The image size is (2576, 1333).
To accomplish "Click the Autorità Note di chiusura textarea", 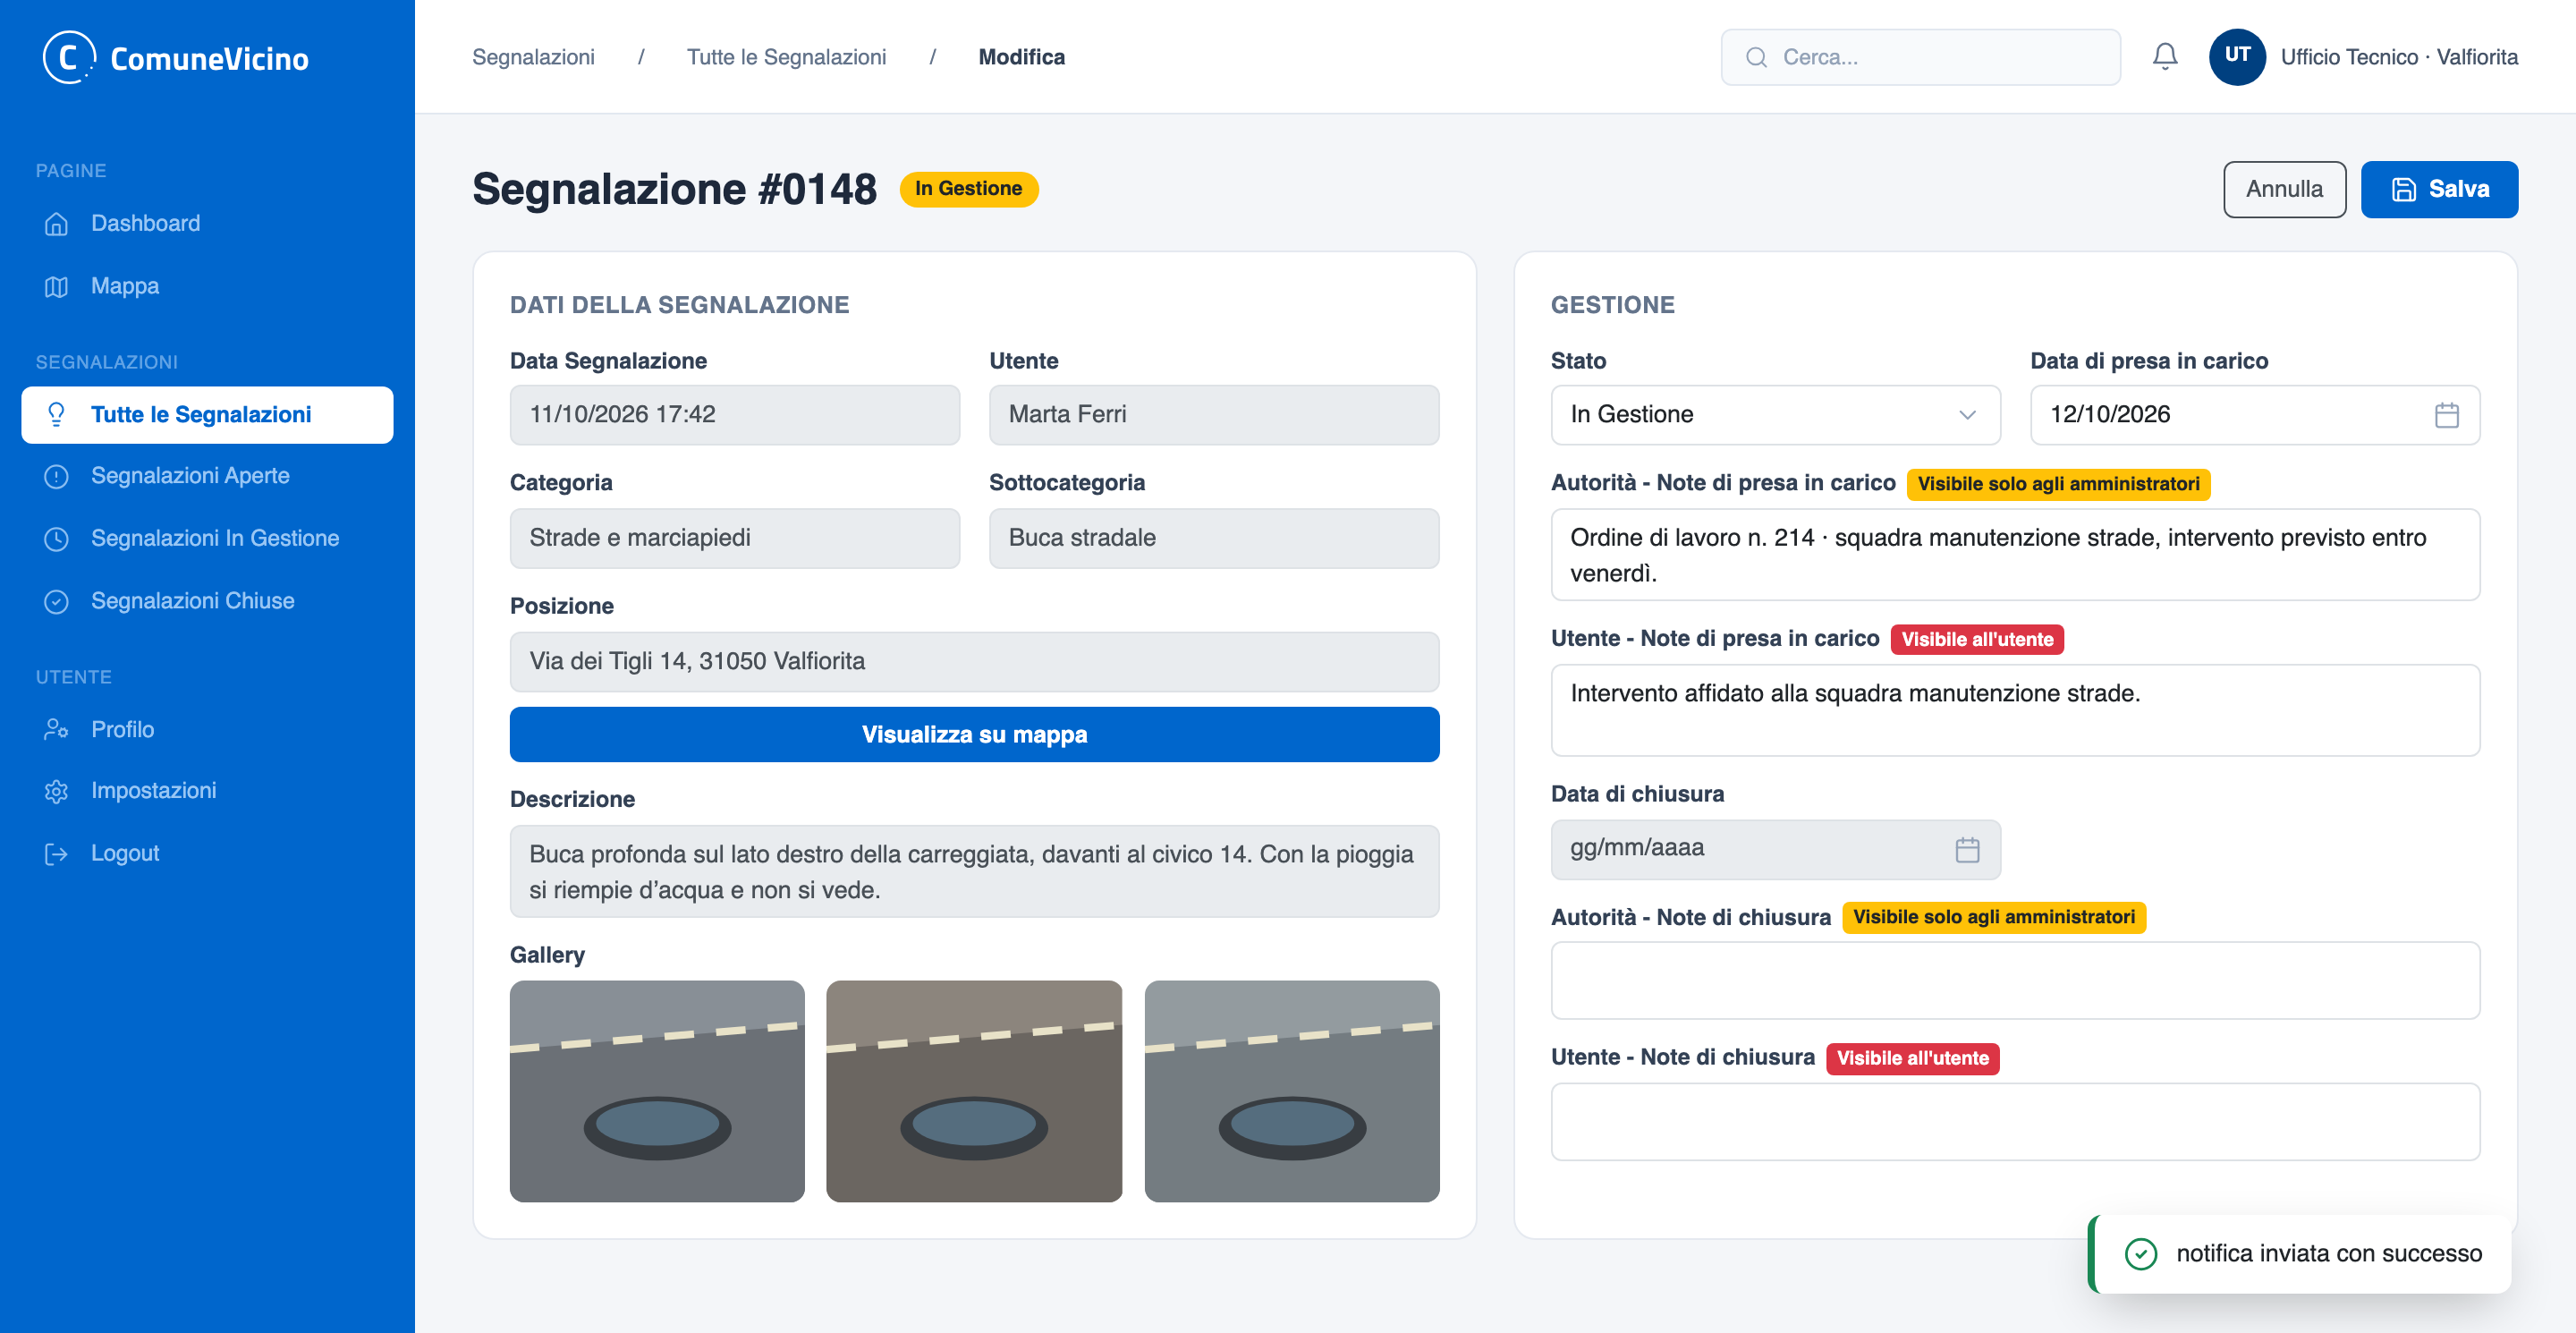I will tap(2015, 980).
